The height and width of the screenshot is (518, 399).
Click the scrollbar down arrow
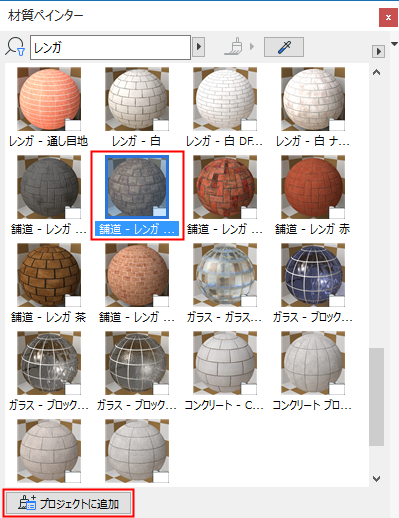tap(376, 479)
